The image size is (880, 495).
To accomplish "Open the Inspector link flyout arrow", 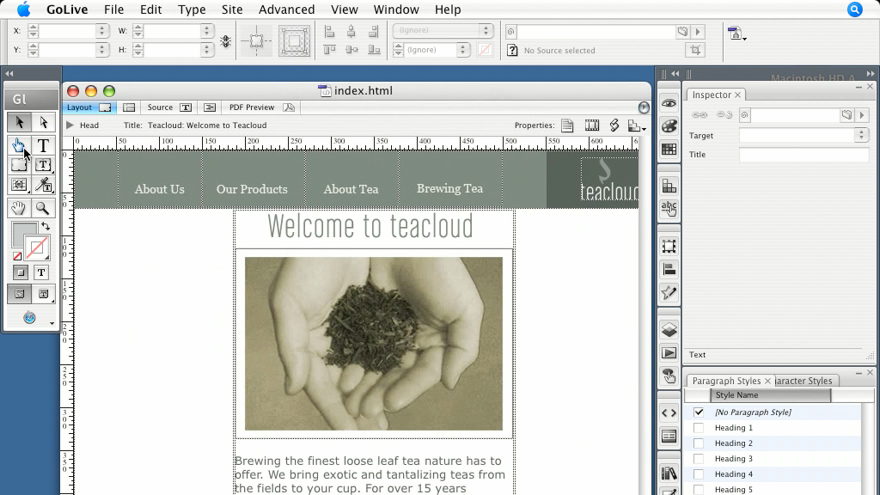I will [x=862, y=115].
